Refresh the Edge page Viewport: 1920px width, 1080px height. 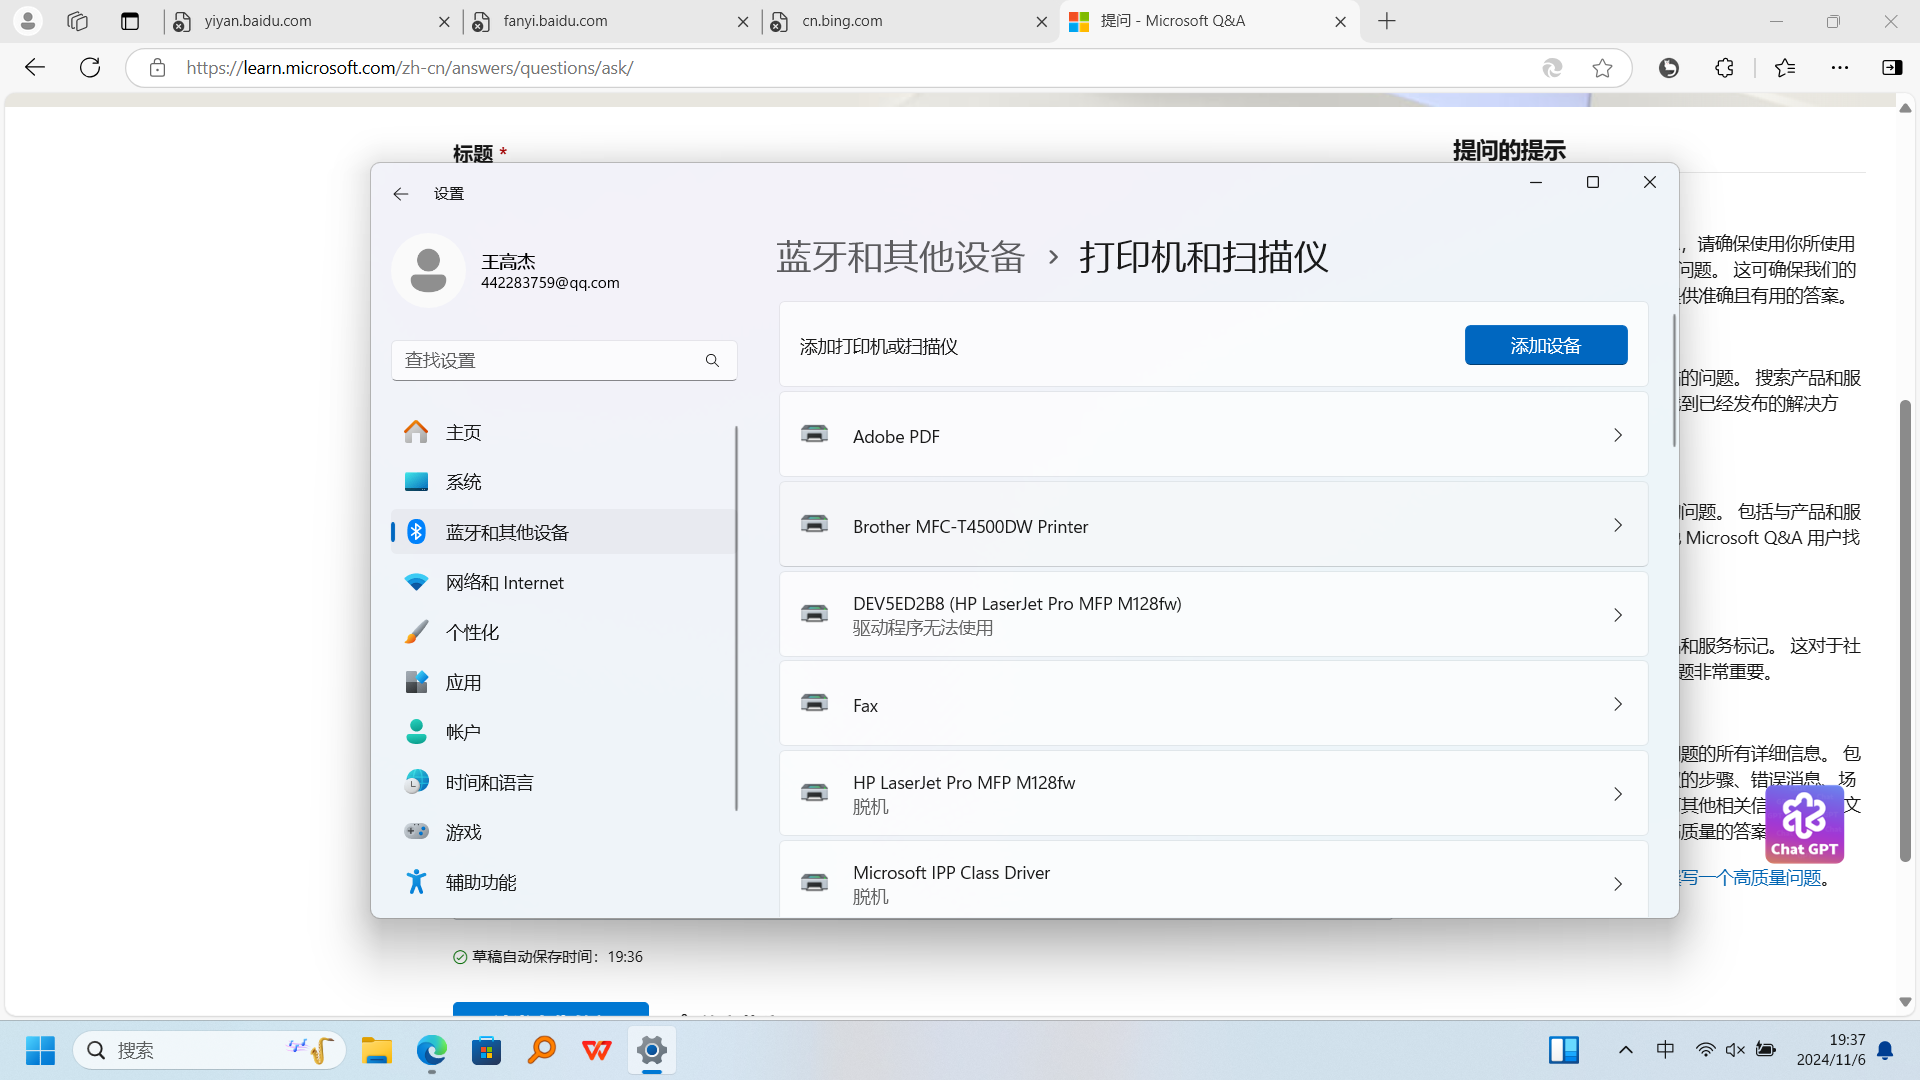(x=90, y=67)
